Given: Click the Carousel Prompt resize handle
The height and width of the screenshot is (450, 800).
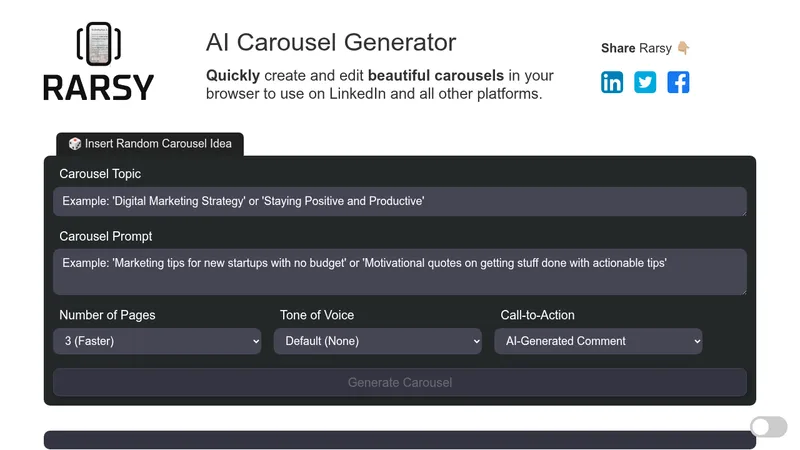Looking at the screenshot, I should coord(743,291).
